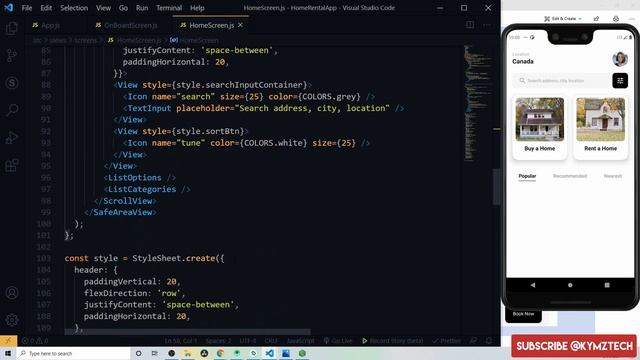This screenshot has width=640, height=360.
Task: Click Go Live in the status bar
Action: click(338, 340)
